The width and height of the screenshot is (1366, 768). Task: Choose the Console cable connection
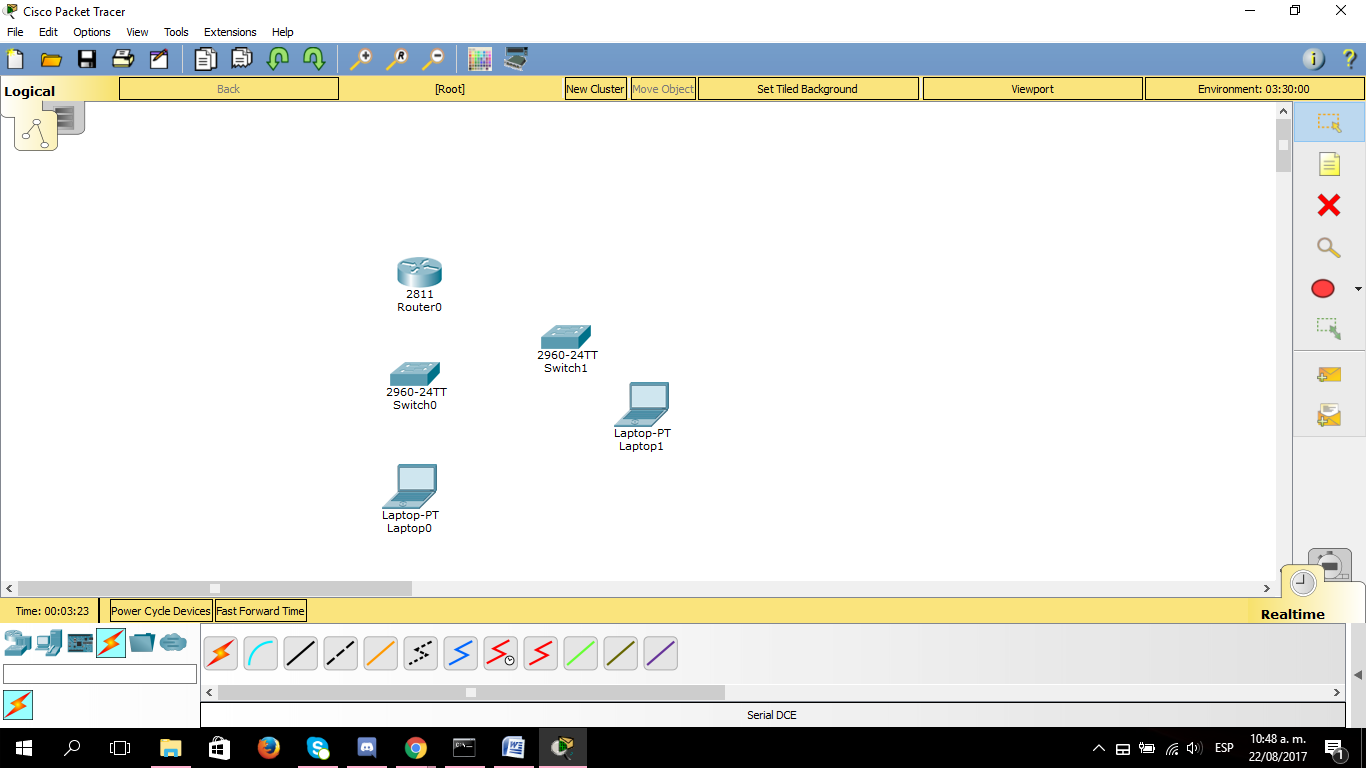260,653
